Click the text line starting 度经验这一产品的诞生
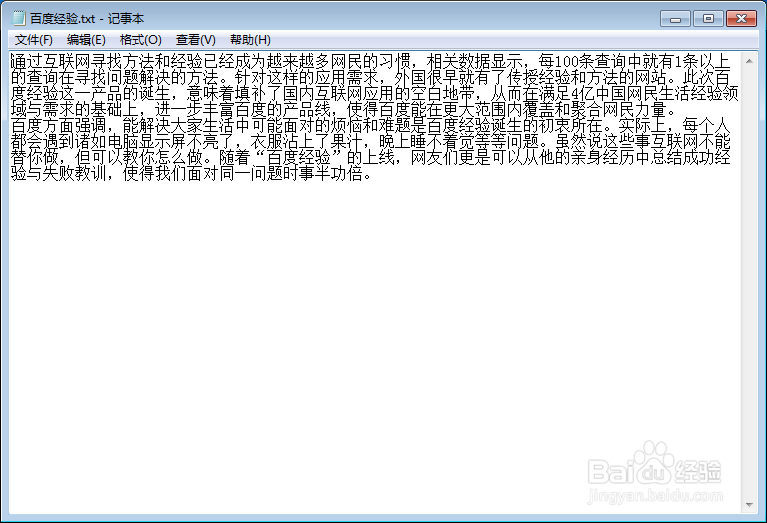This screenshot has width=767, height=523. 374,93
